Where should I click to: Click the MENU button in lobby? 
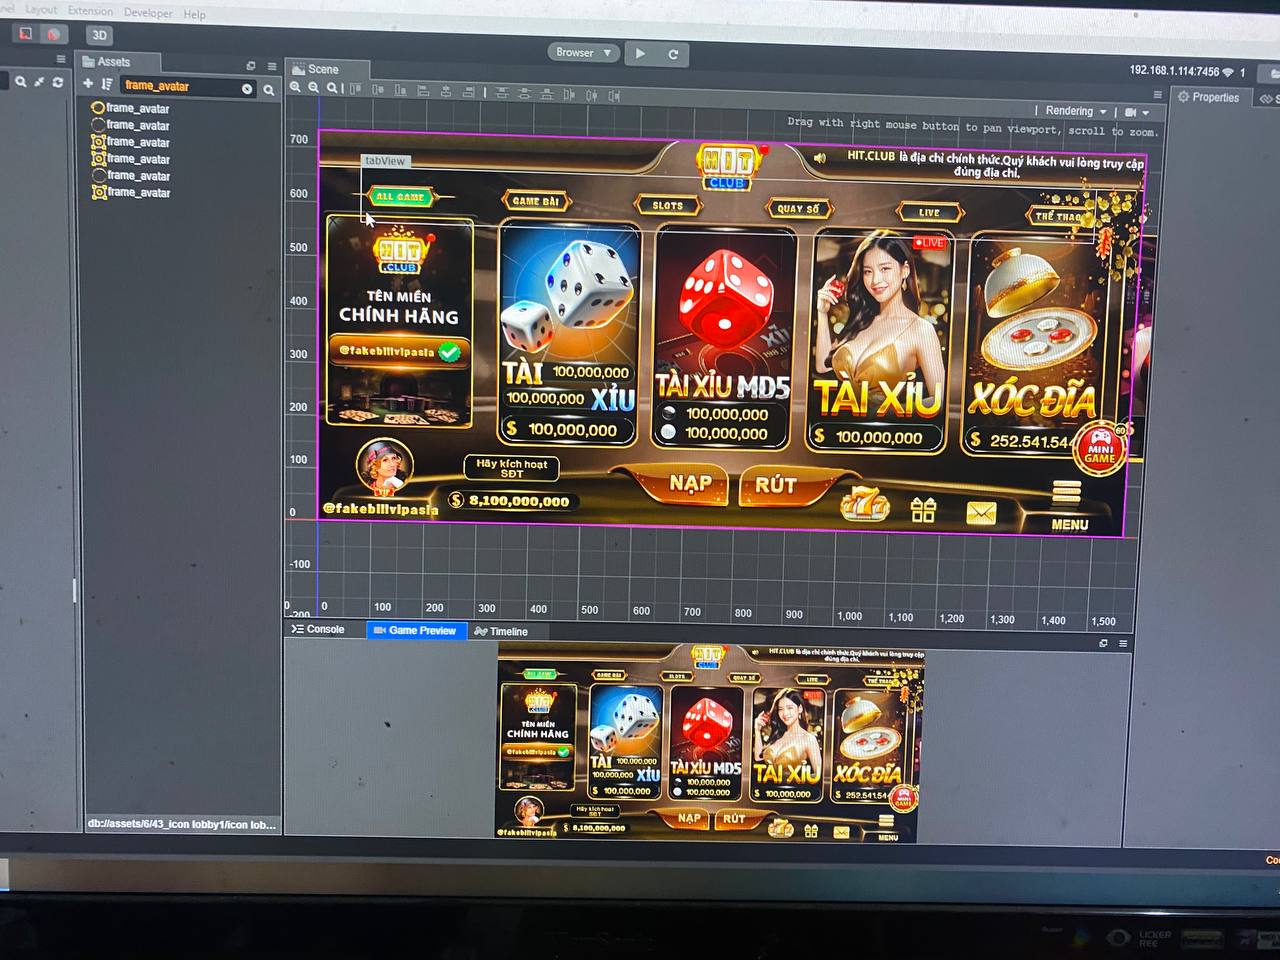(1069, 506)
